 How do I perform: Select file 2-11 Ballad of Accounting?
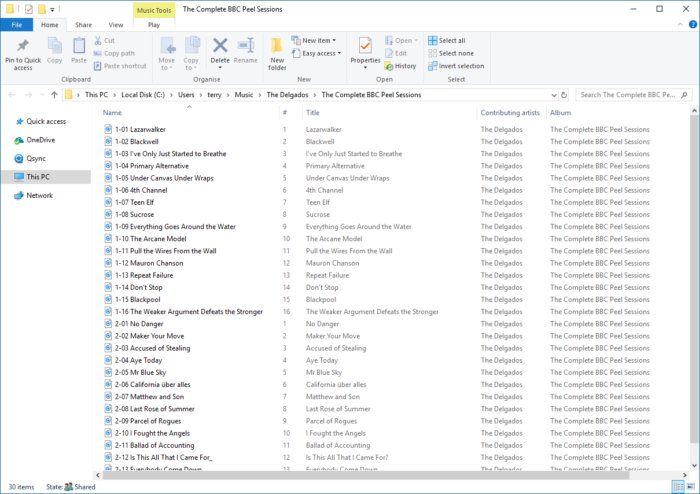pos(154,445)
